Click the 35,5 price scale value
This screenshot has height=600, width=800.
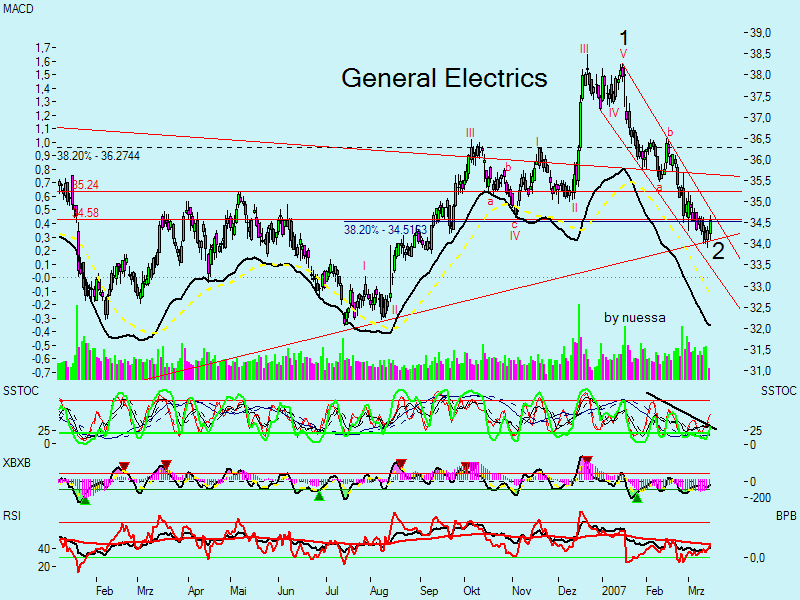(x=760, y=181)
